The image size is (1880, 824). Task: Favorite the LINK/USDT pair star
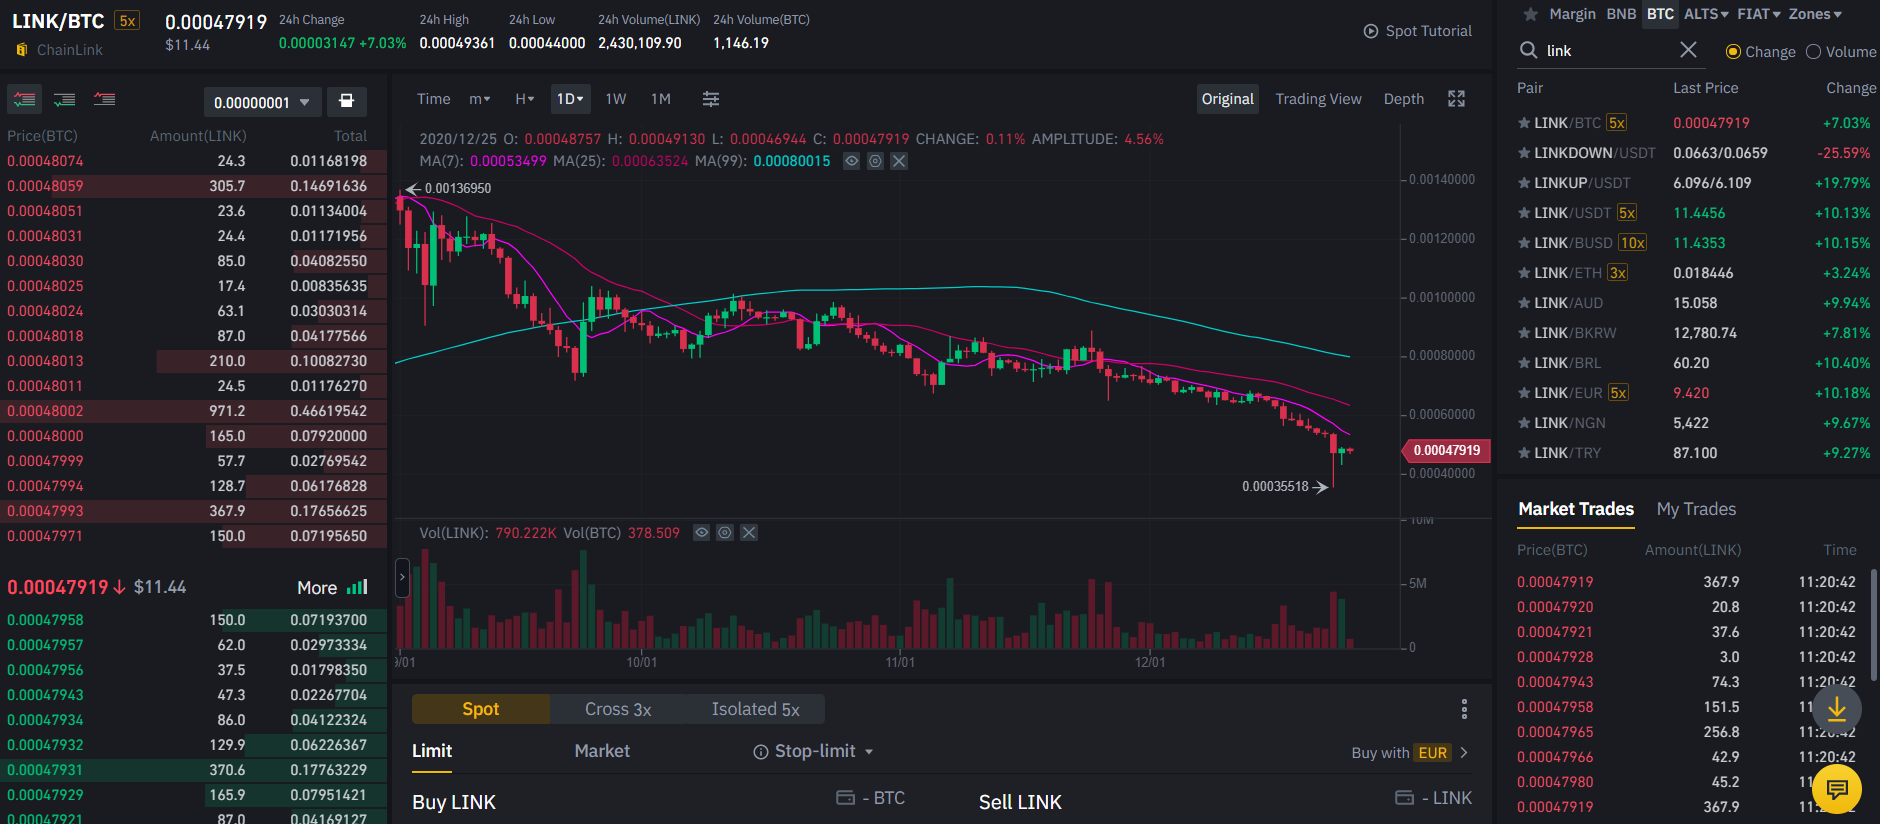[x=1524, y=213]
